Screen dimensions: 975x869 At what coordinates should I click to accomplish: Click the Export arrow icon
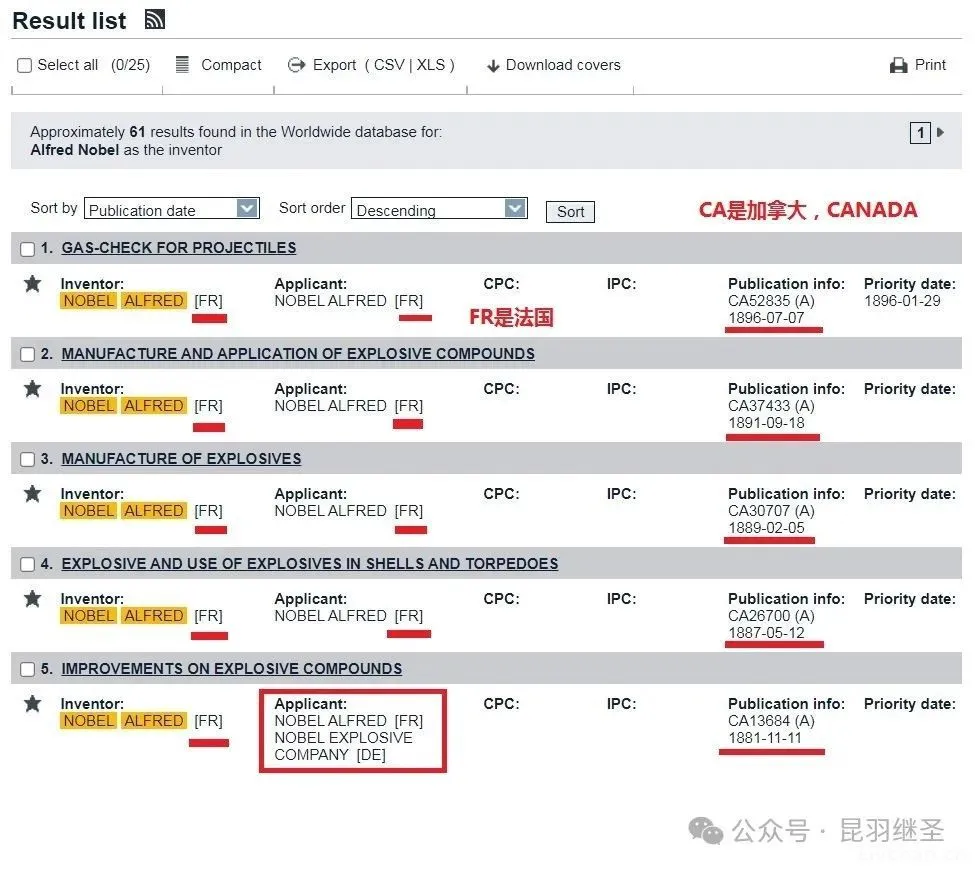point(296,65)
